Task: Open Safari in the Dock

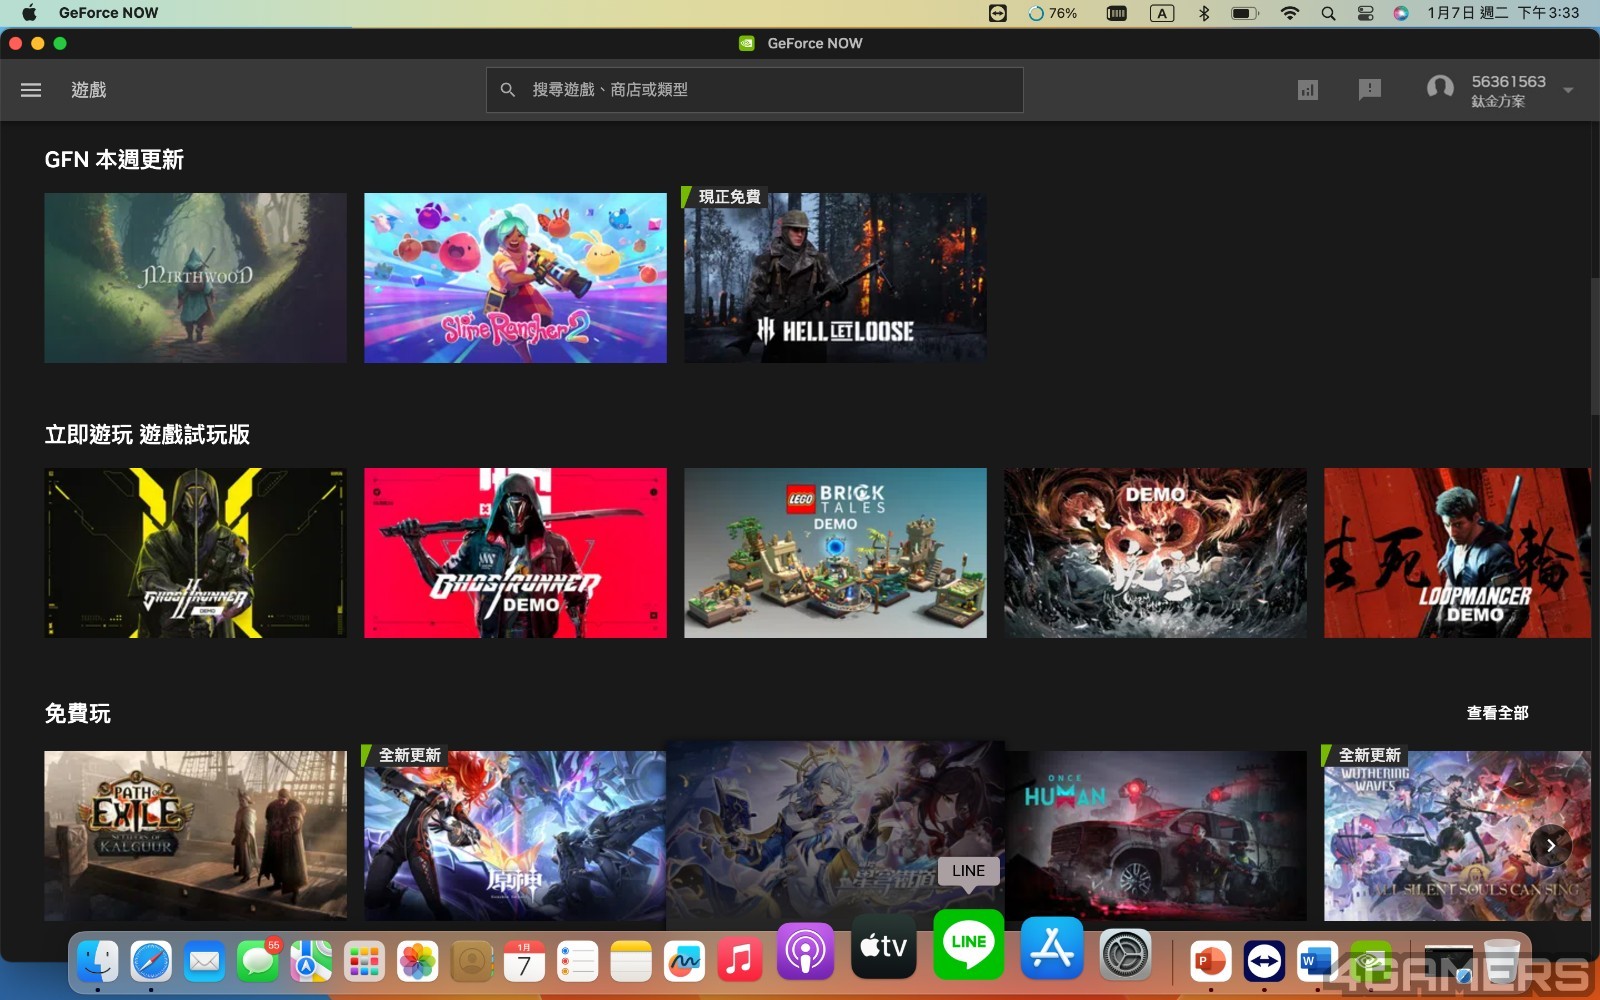Action: click(x=151, y=961)
